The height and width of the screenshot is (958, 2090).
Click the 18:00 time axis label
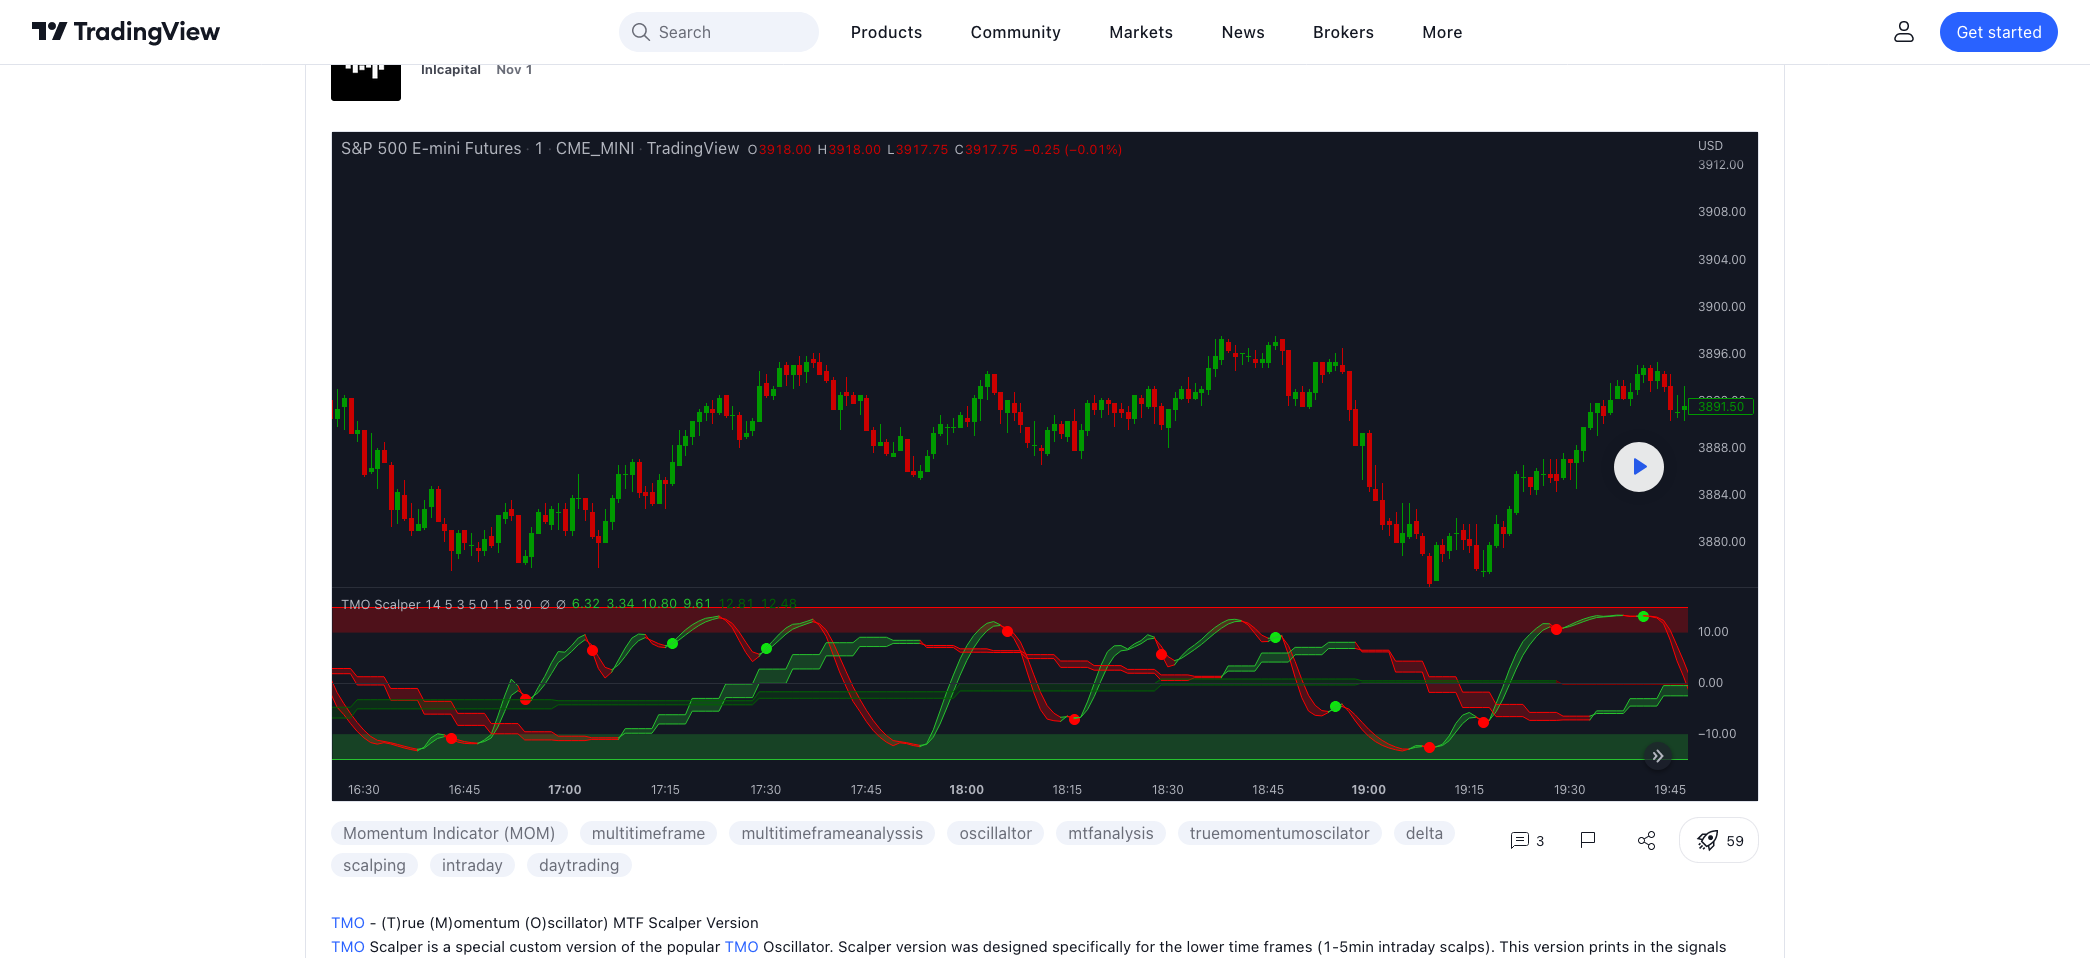point(966,790)
